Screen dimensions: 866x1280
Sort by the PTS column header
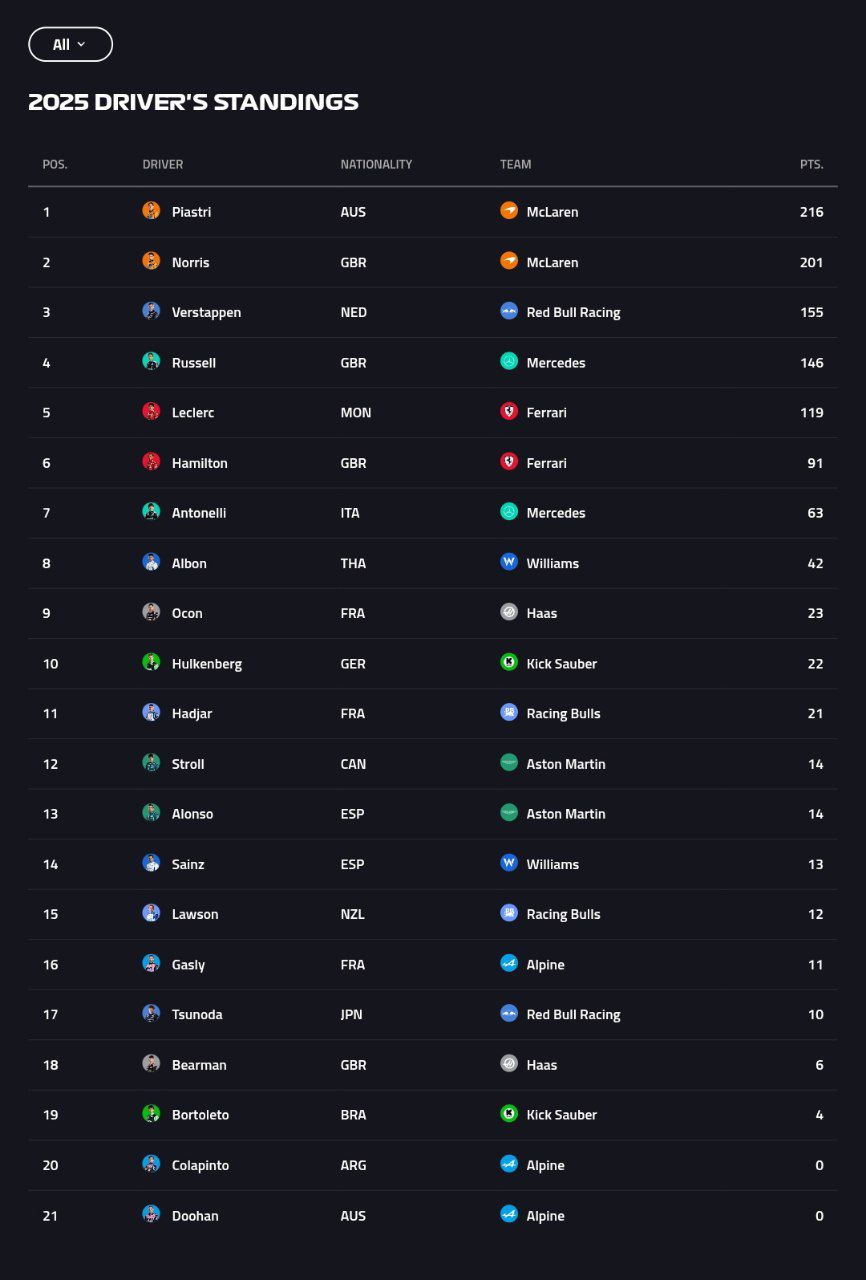[x=810, y=164]
